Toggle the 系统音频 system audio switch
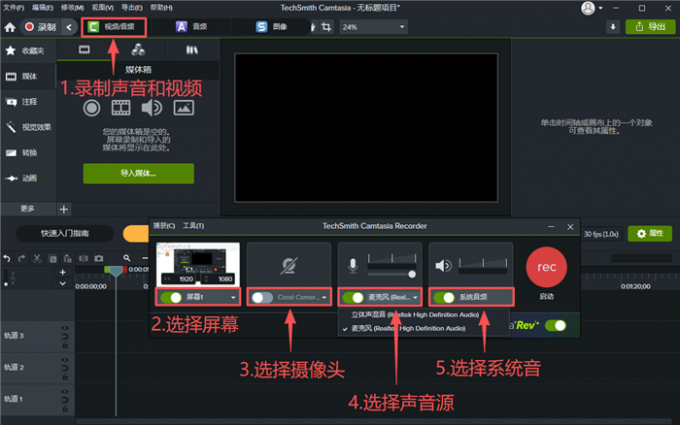This screenshot has width=680, height=425. point(444,298)
